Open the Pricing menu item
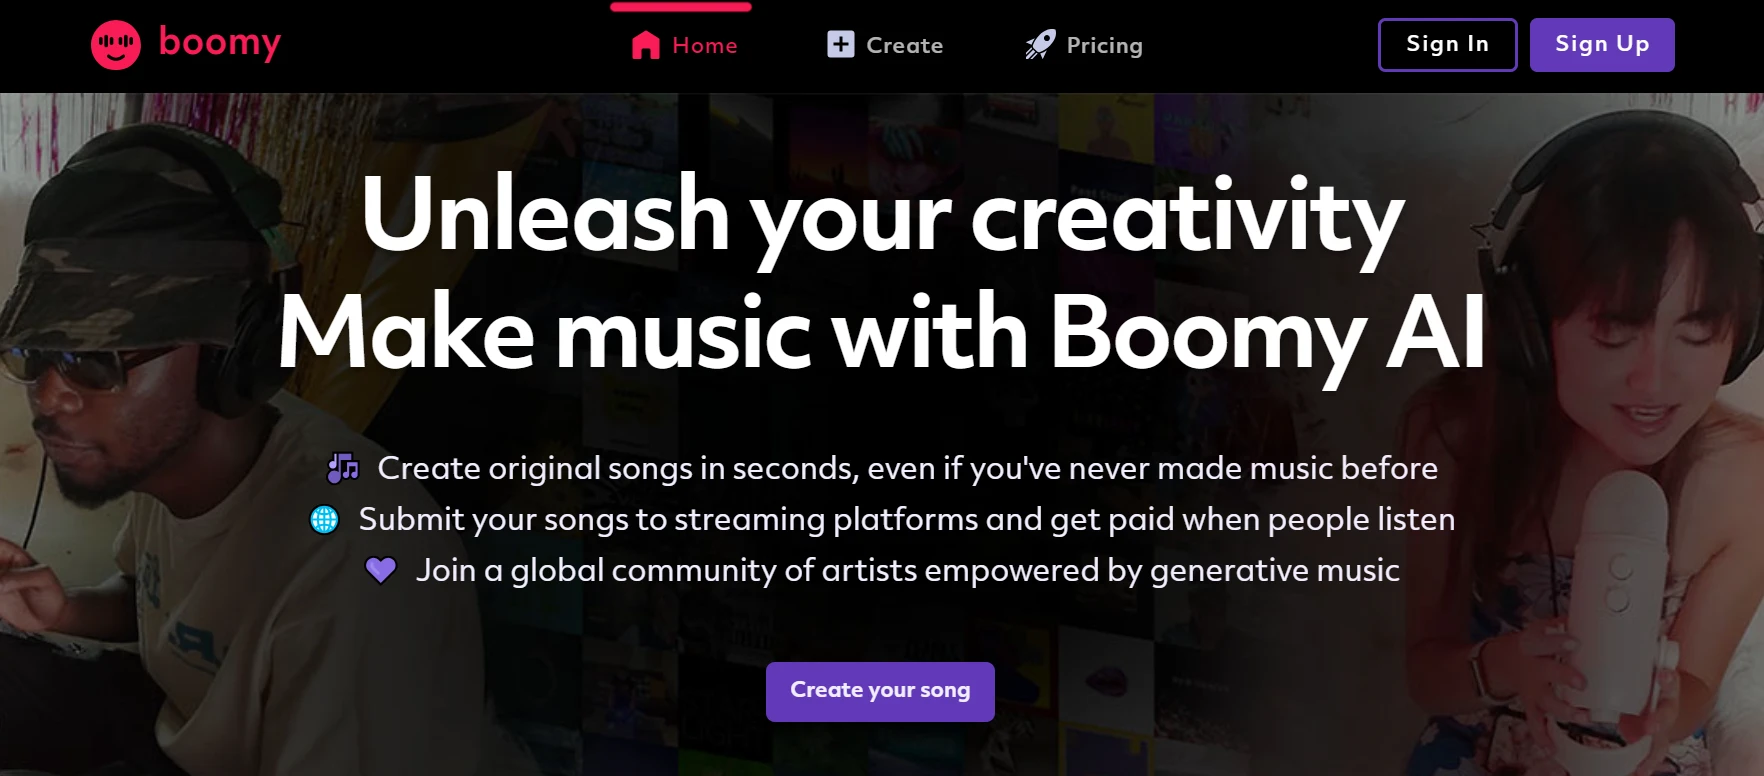 [1104, 45]
